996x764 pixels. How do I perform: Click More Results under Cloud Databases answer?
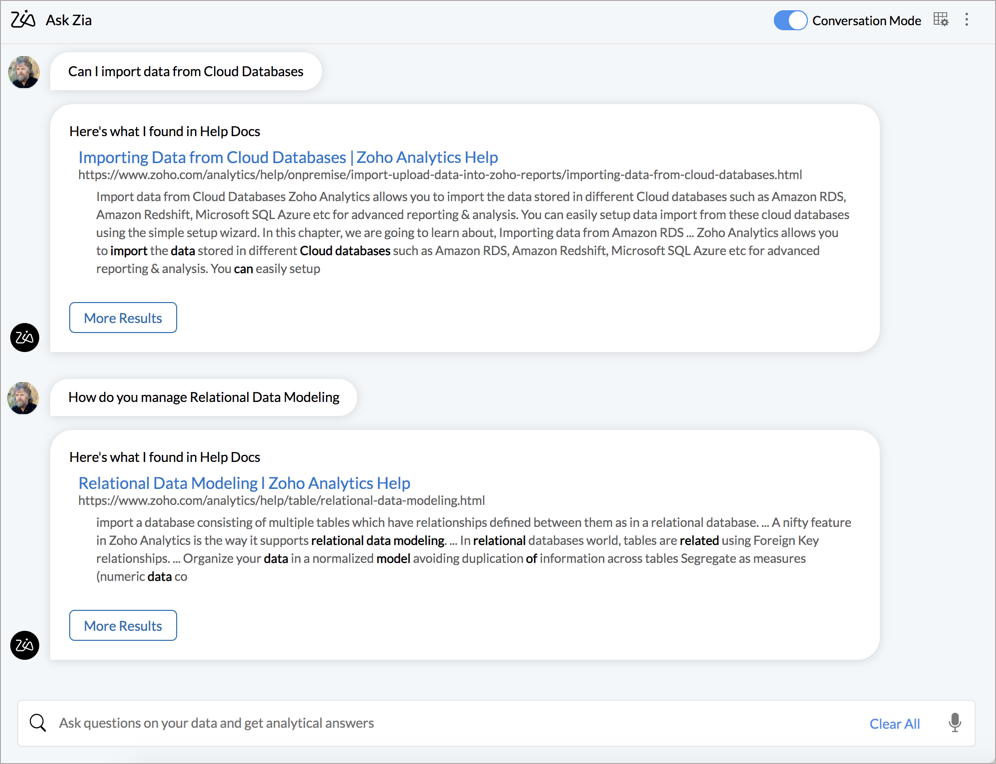click(x=123, y=318)
